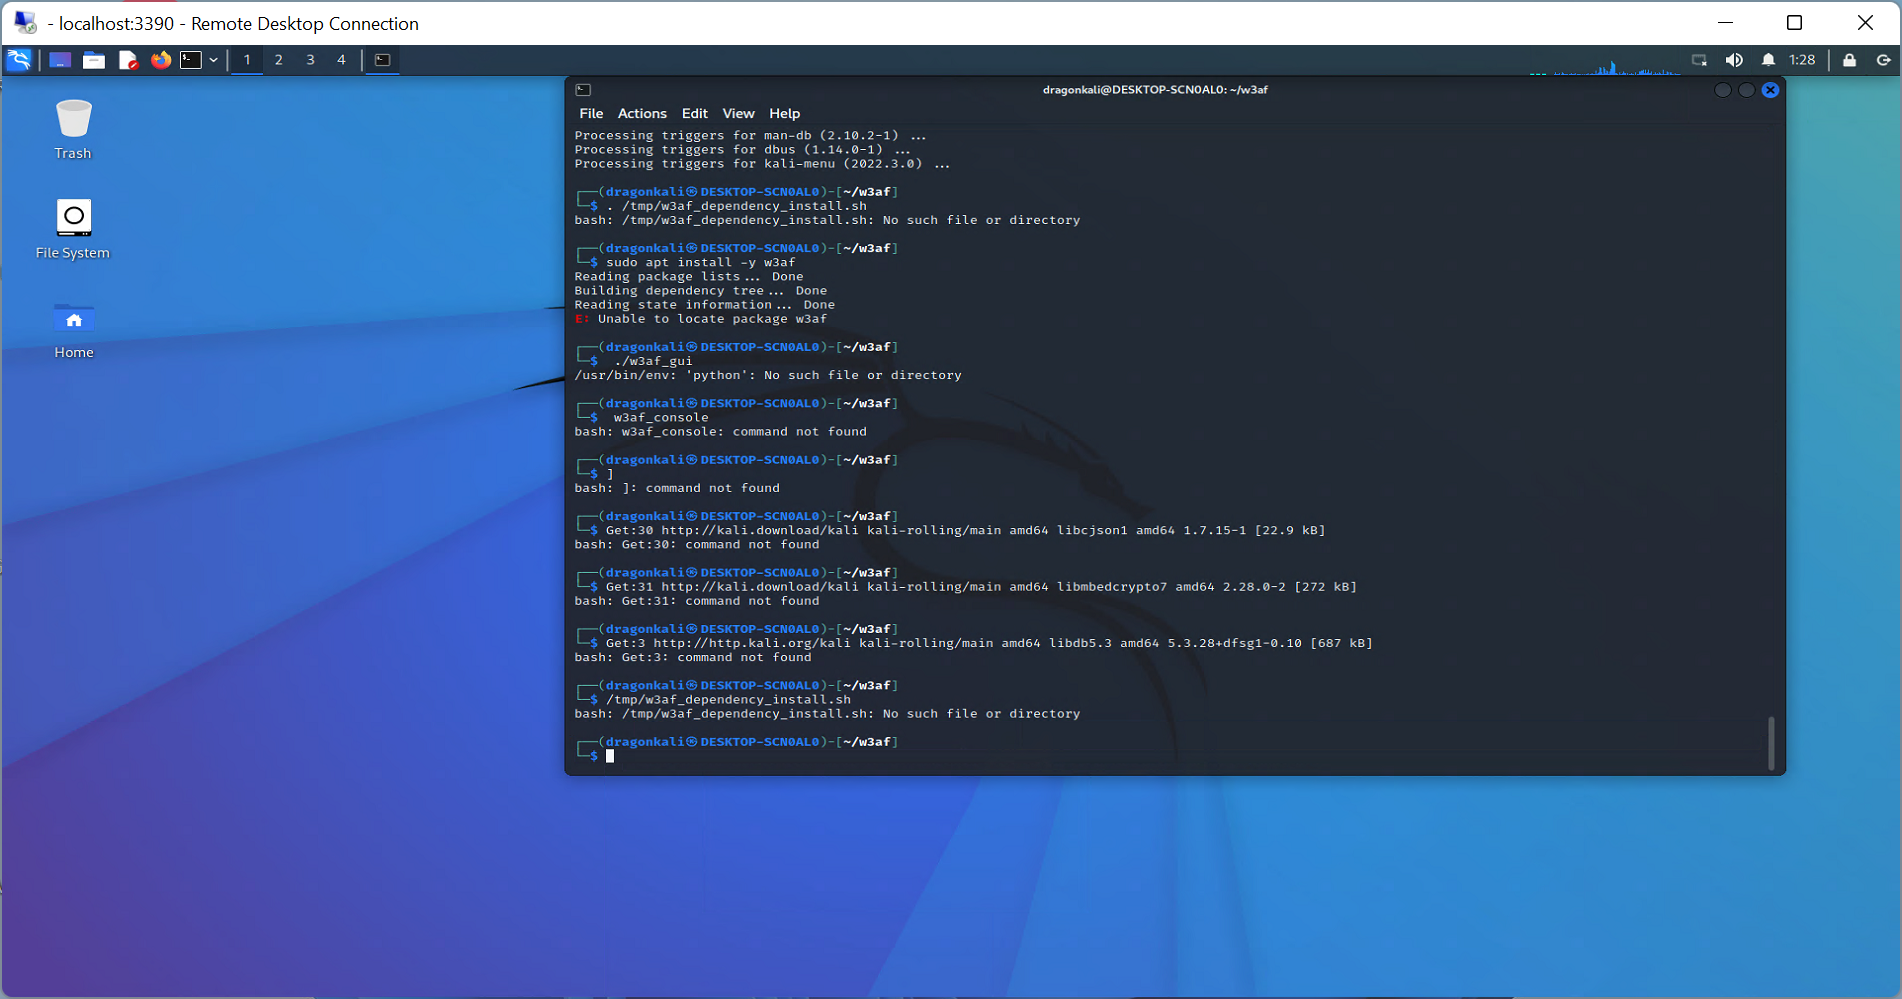Close the Remote Desktop Connection window

pyautogui.click(x=1865, y=22)
